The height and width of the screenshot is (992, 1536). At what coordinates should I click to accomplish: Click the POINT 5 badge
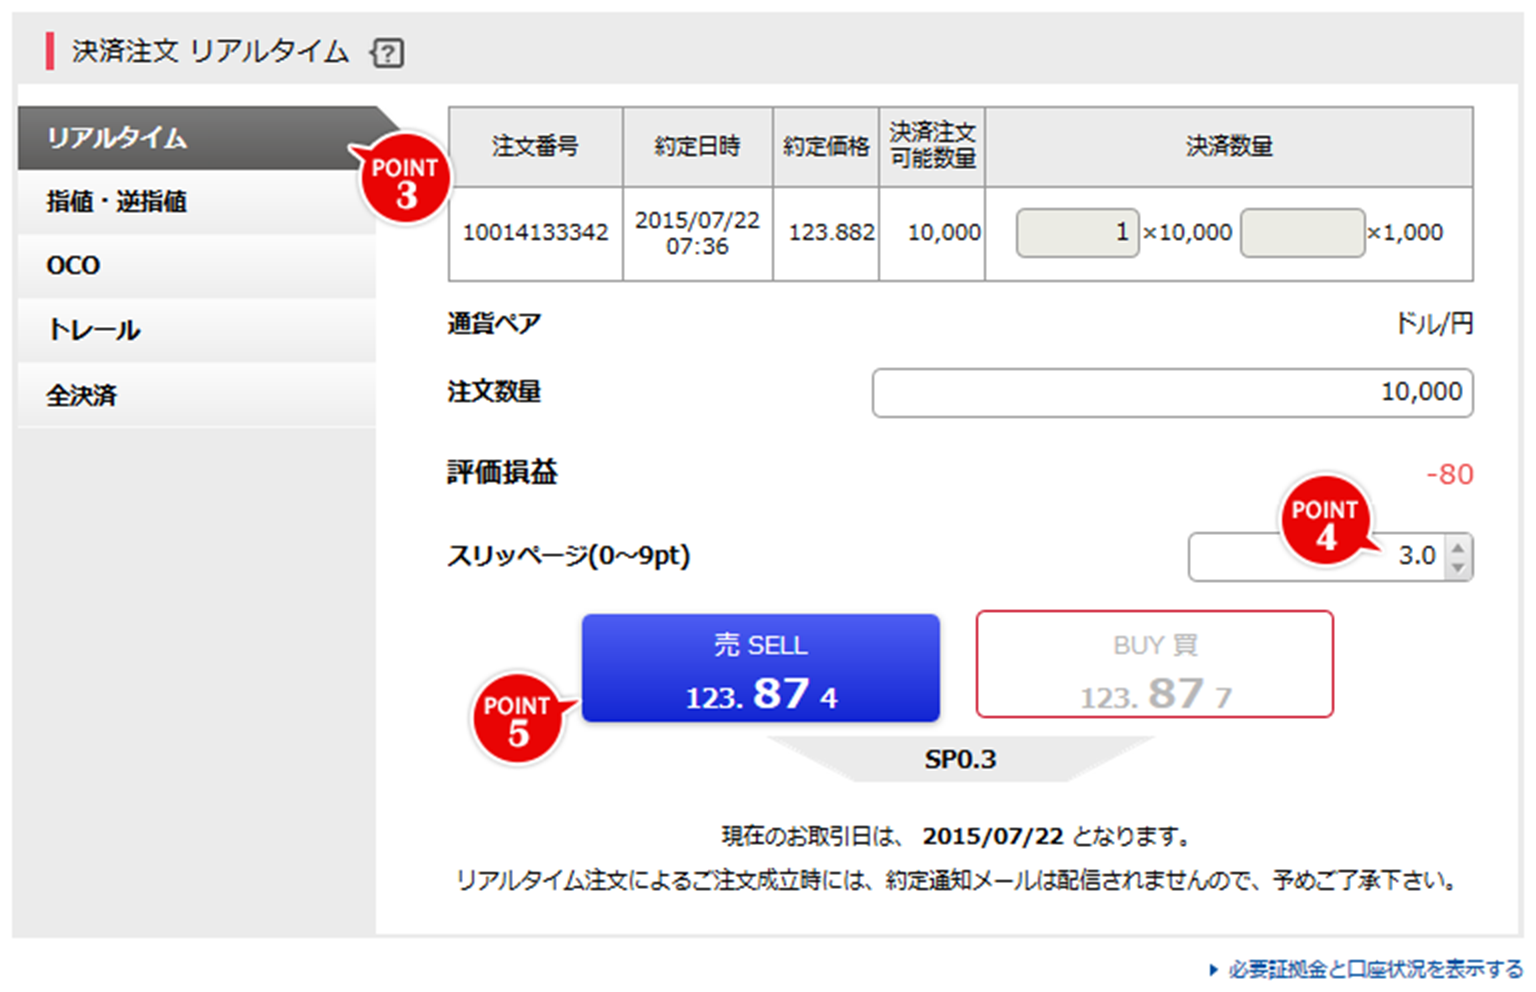pos(519,719)
